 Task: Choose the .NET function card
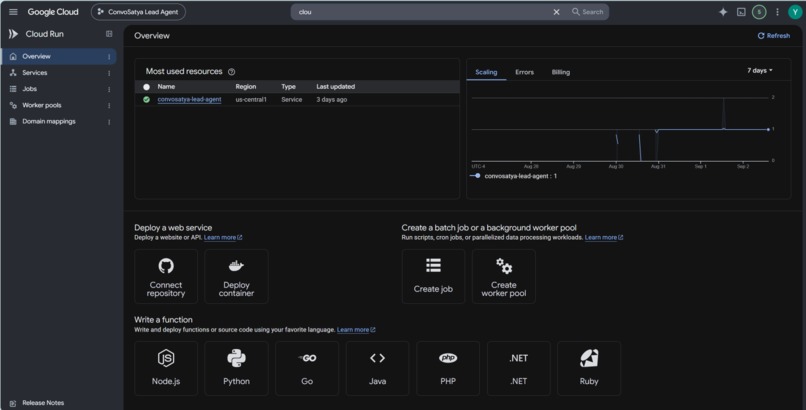519,368
